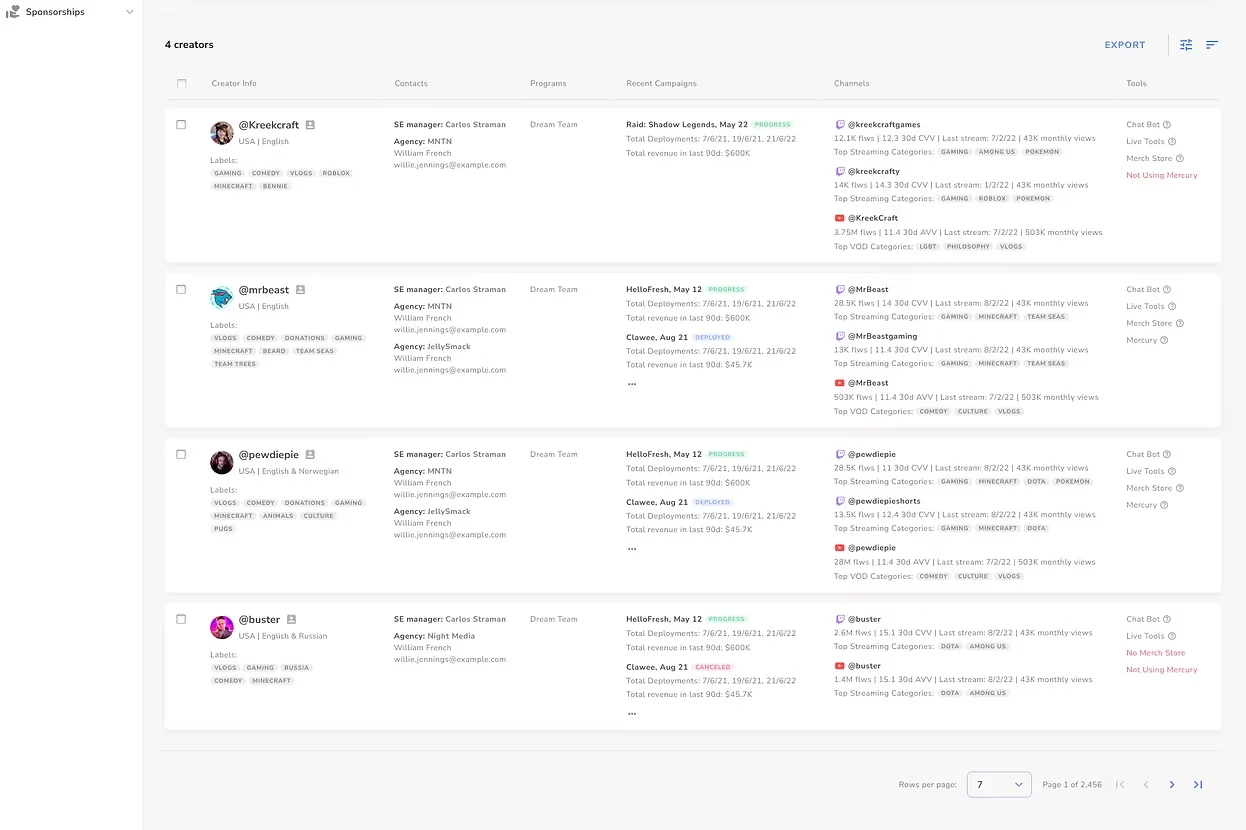Open the @pewdiepieshorts channel link

click(x=884, y=501)
